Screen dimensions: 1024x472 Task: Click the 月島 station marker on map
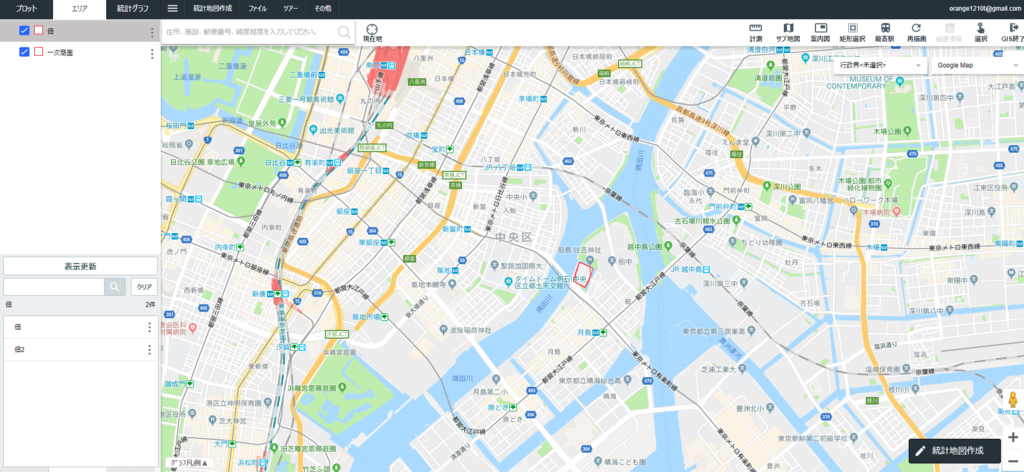tap(604, 332)
